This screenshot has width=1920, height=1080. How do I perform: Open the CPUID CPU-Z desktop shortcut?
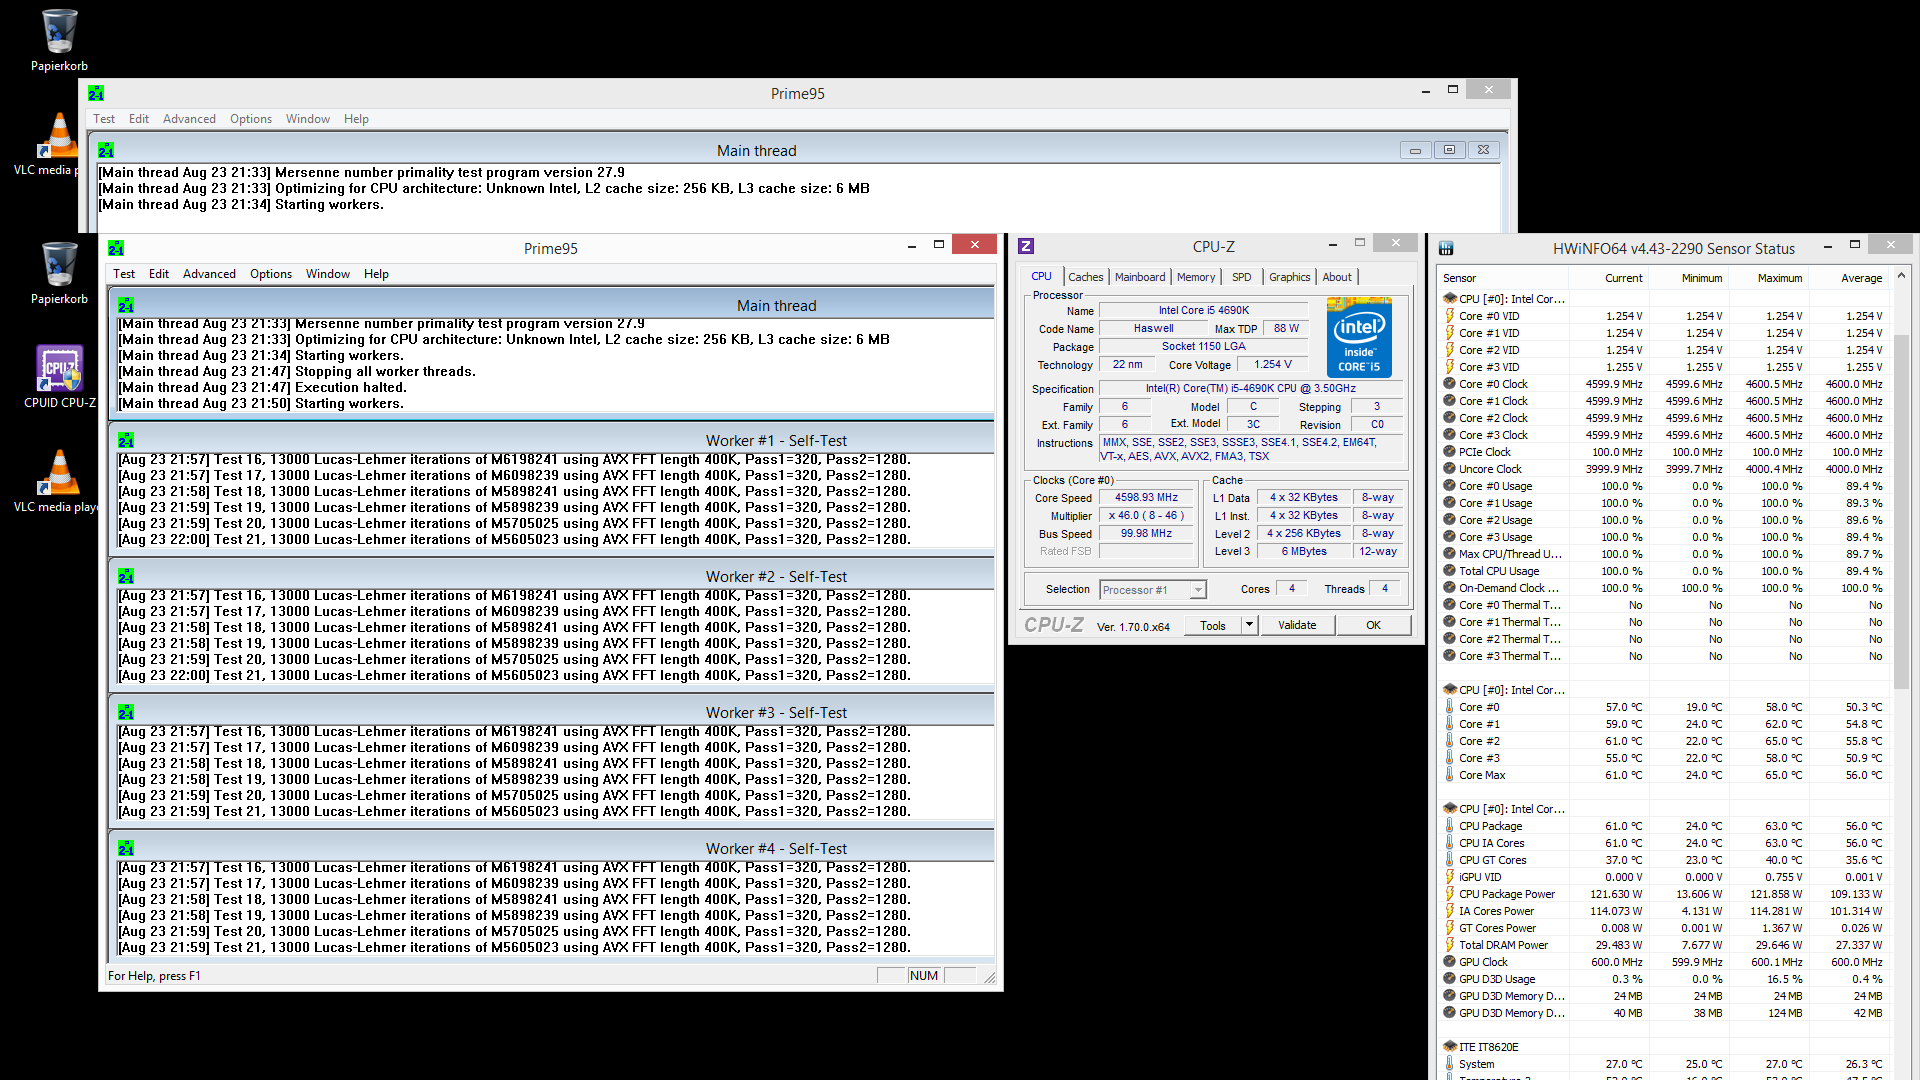(x=59, y=370)
